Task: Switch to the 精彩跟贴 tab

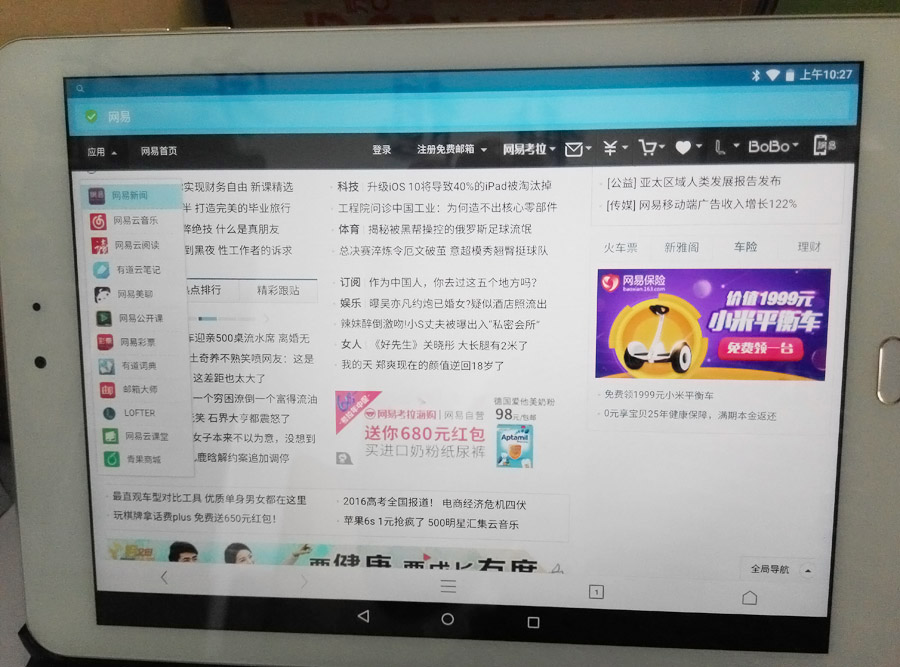Action: coord(278,290)
